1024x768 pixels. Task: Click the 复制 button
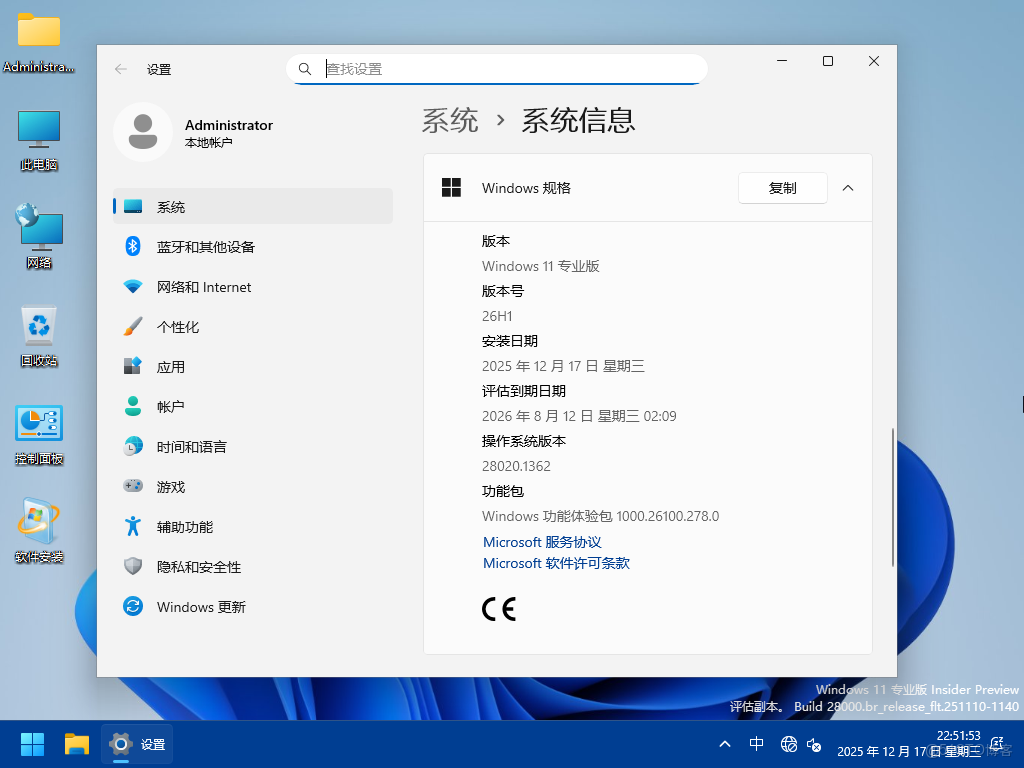[783, 188]
